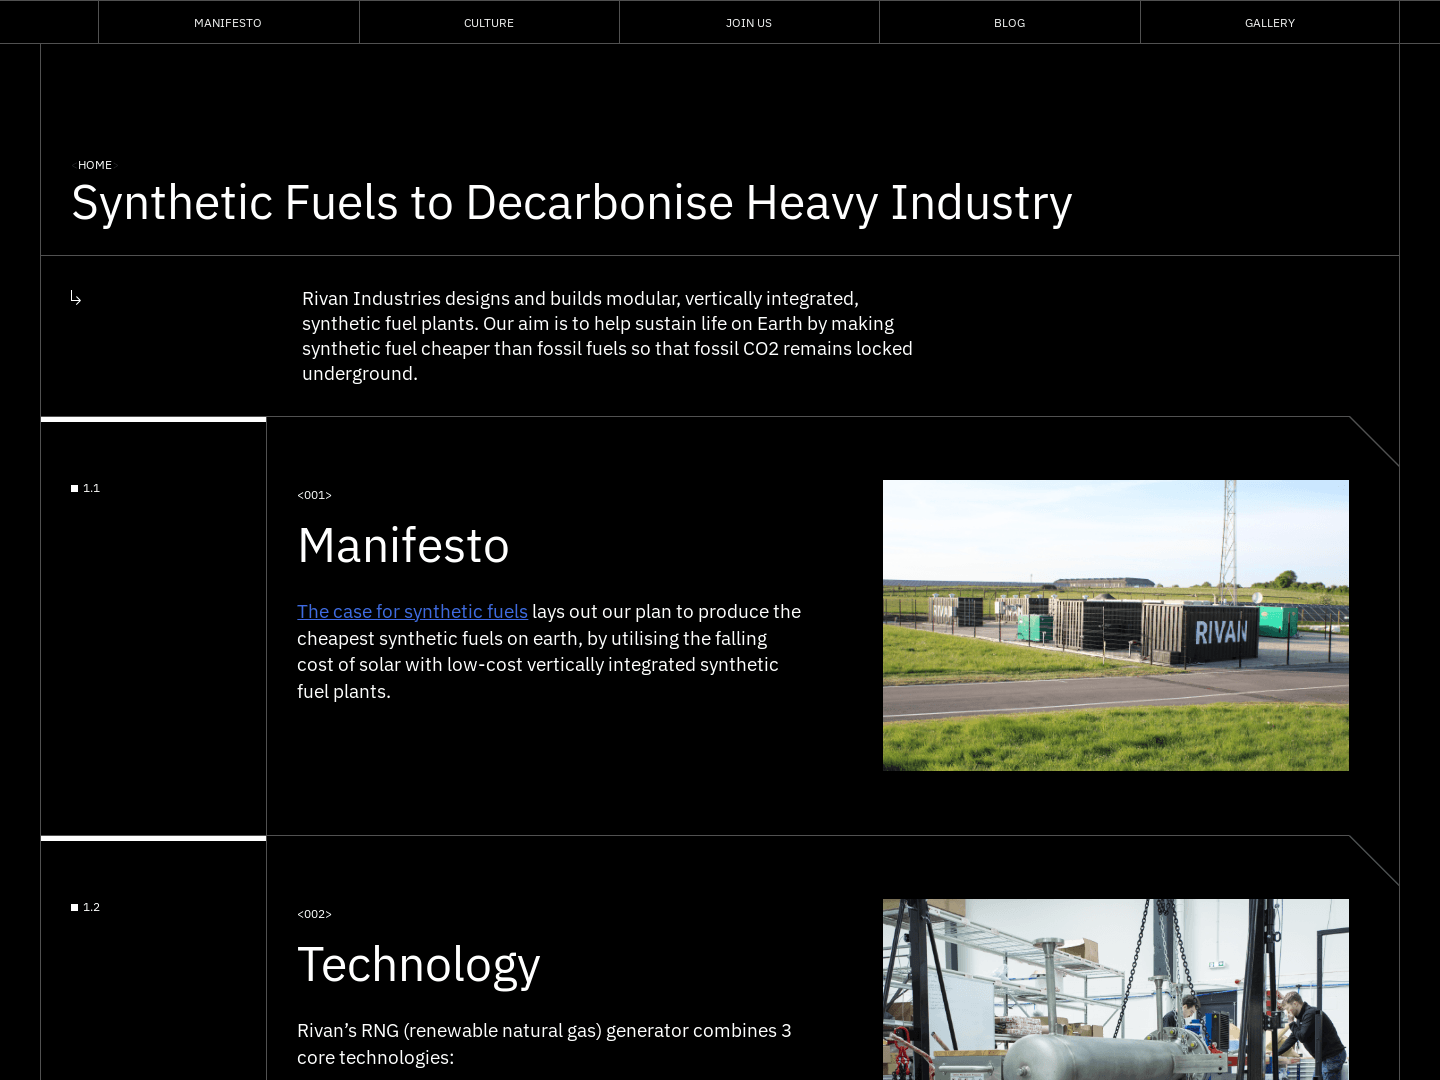1440x1080 pixels.
Task: Select the 1.1 section marker
Action: pyautogui.click(x=85, y=488)
